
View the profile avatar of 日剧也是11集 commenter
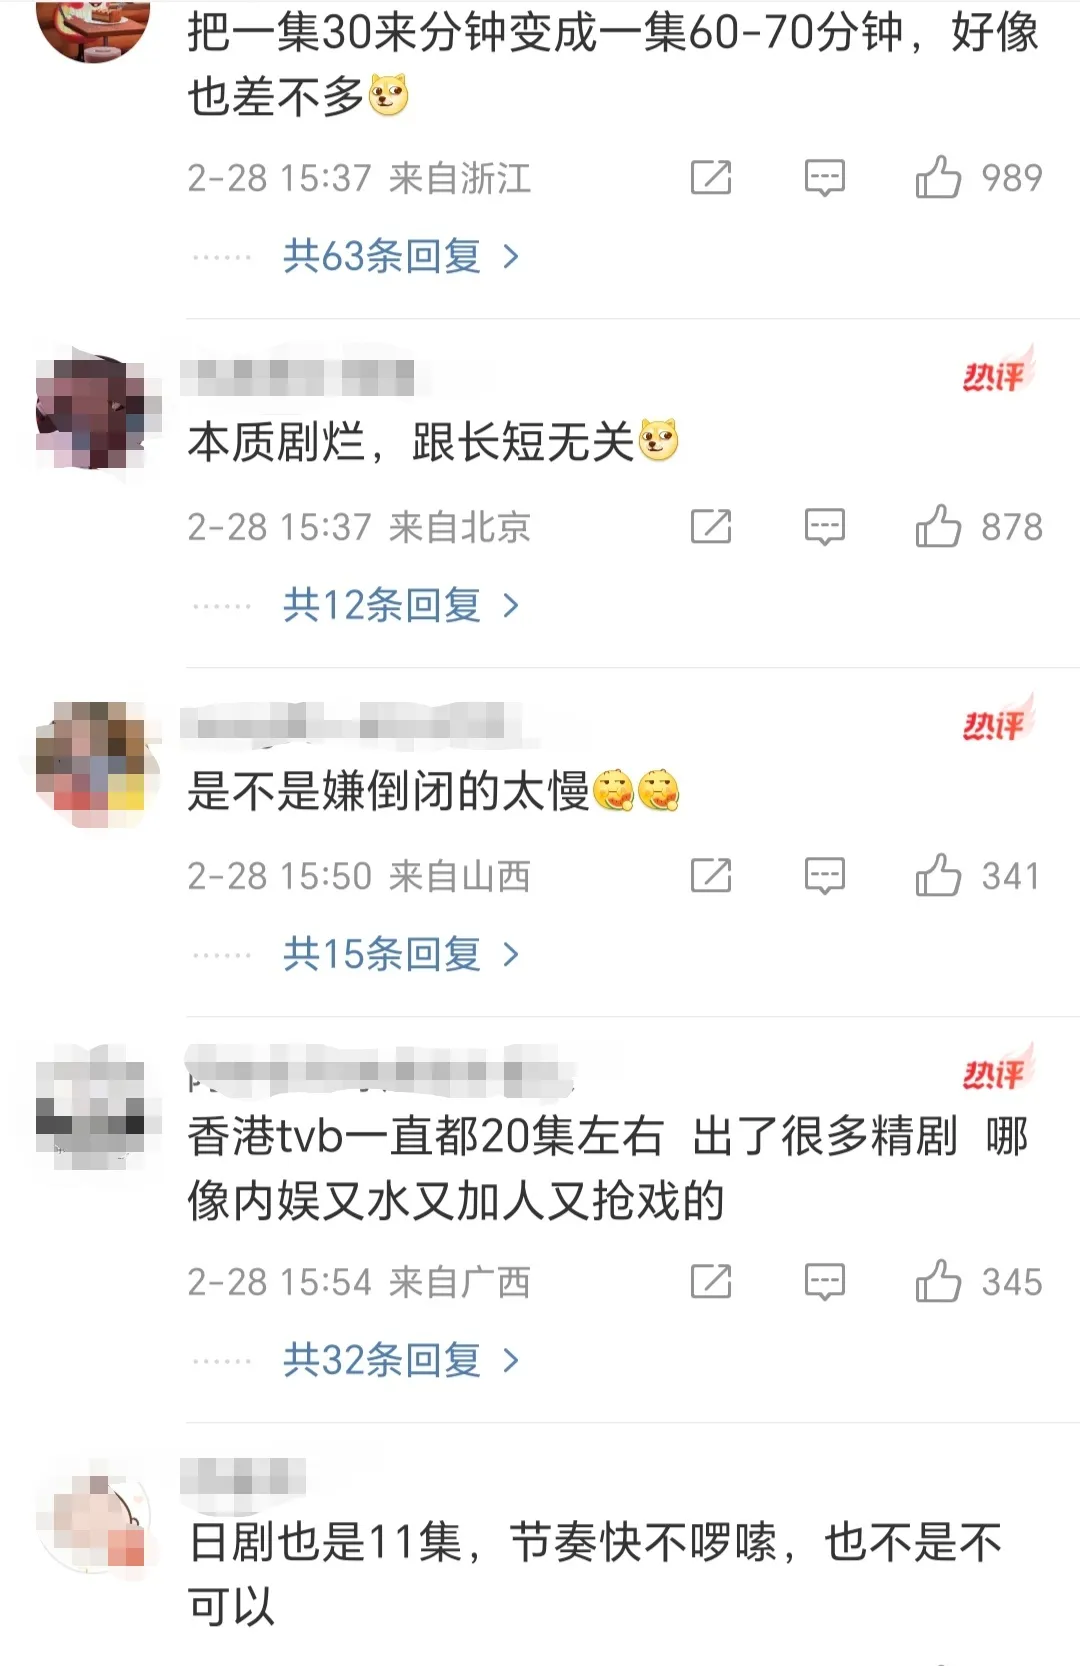click(x=94, y=1520)
